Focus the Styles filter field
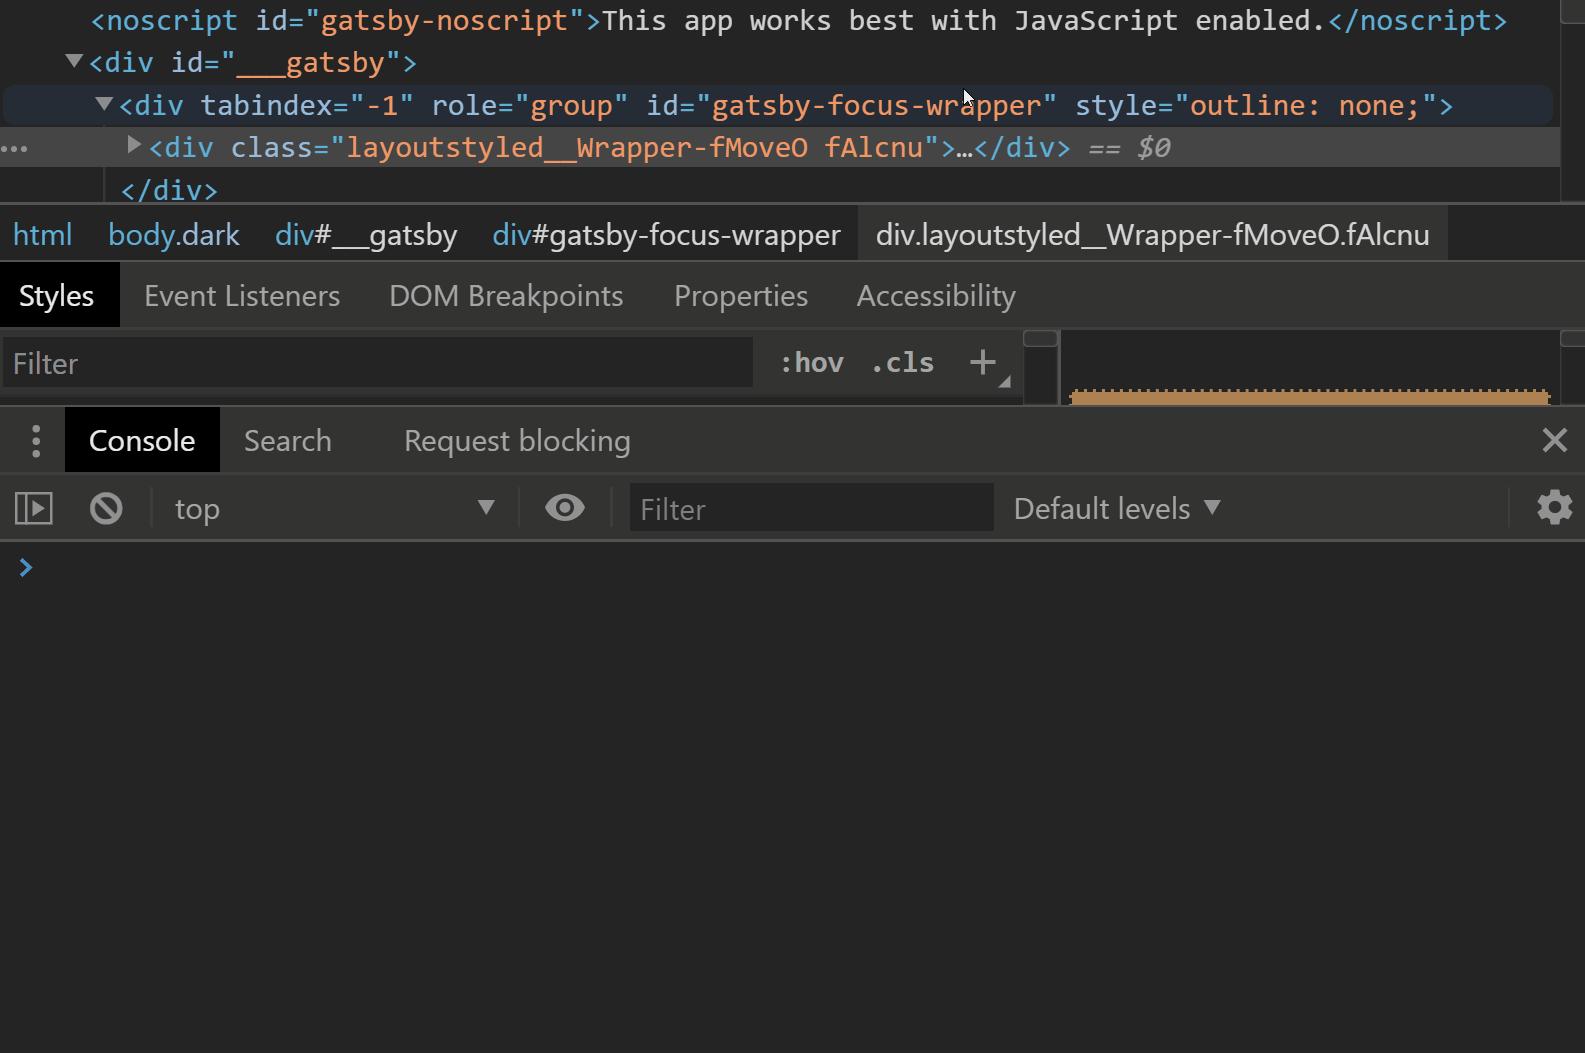The image size is (1585, 1053). click(377, 363)
